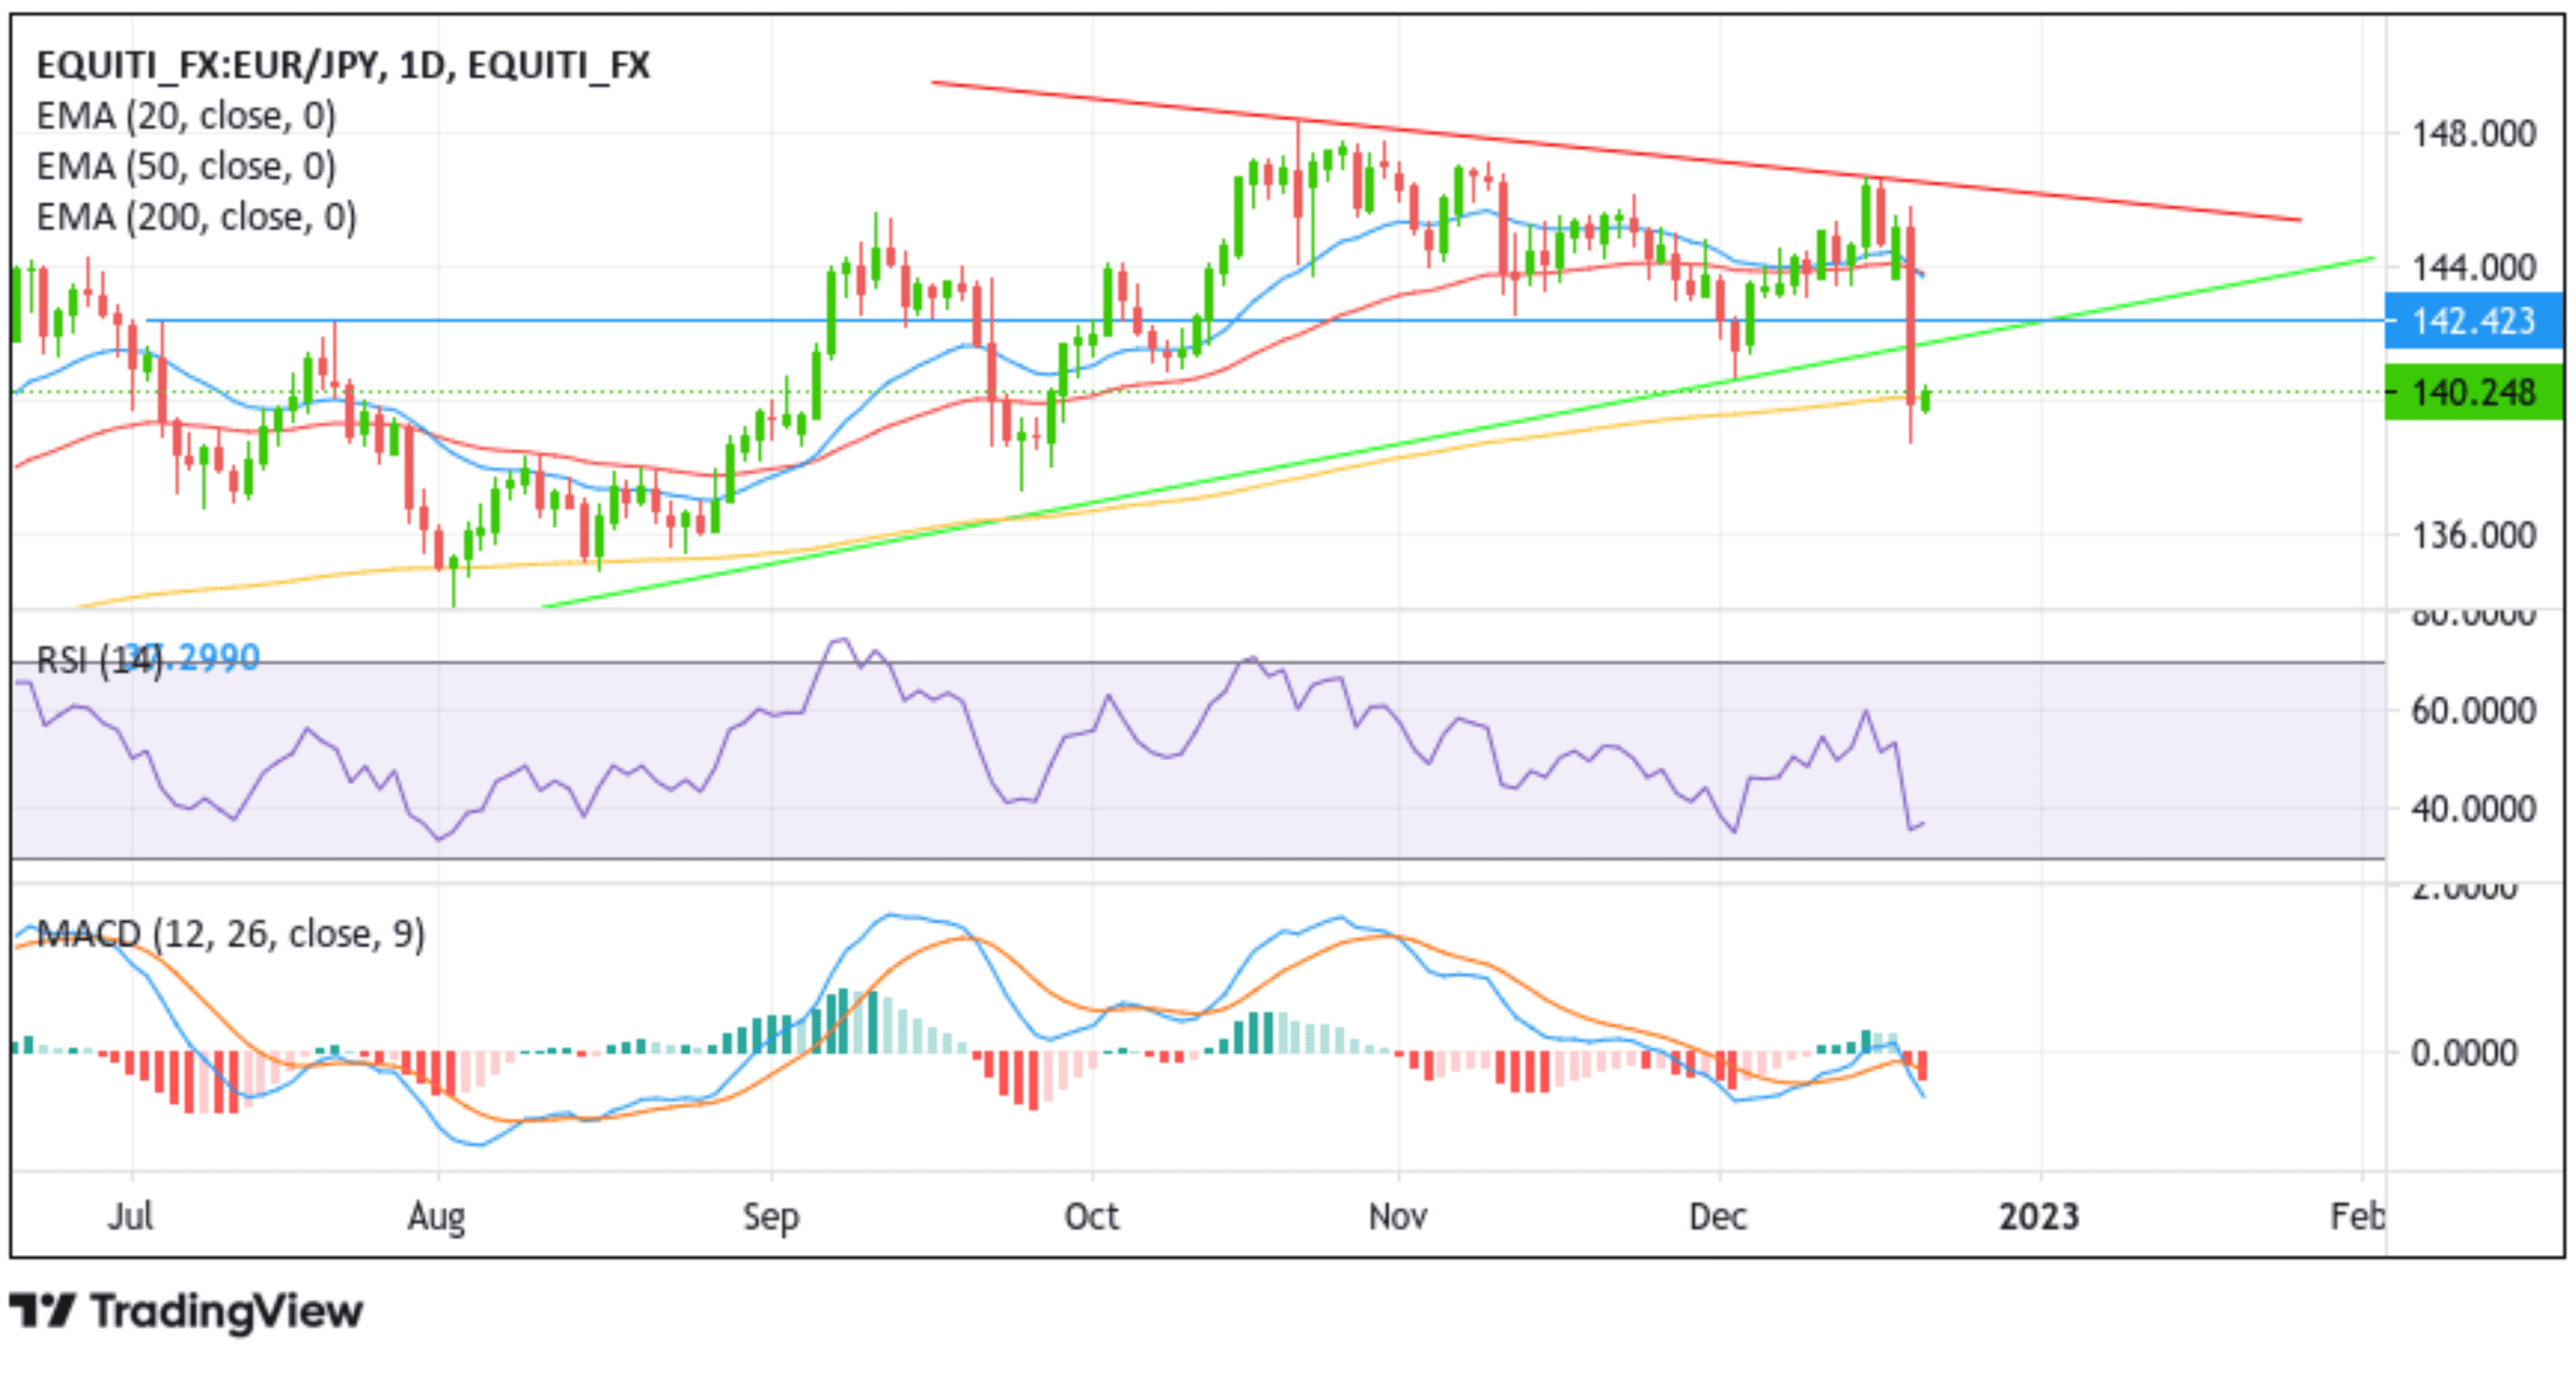Select the EMA (20, close, 0) legend

[186, 116]
